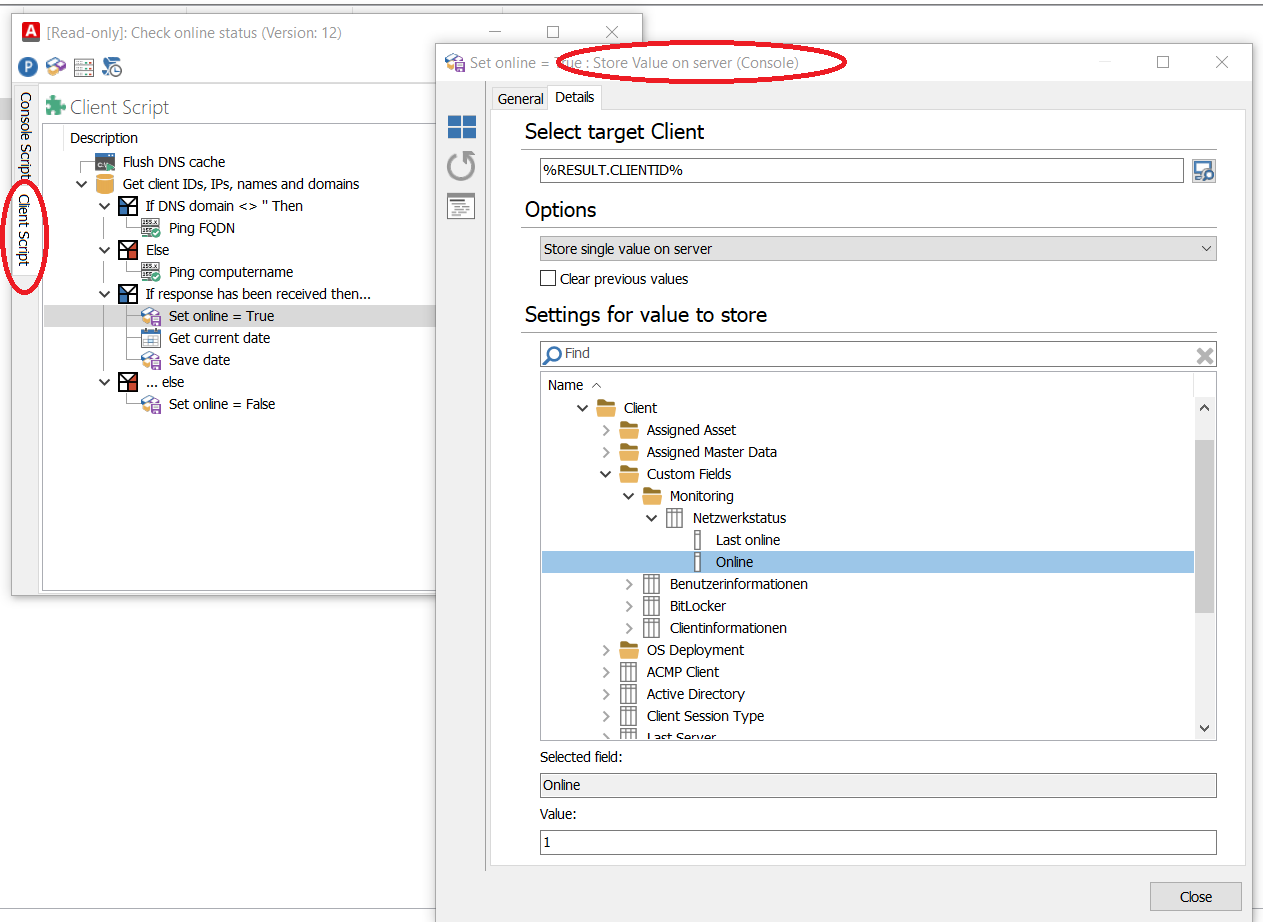
Task: Clear the Find search box with X
Action: [1205, 355]
